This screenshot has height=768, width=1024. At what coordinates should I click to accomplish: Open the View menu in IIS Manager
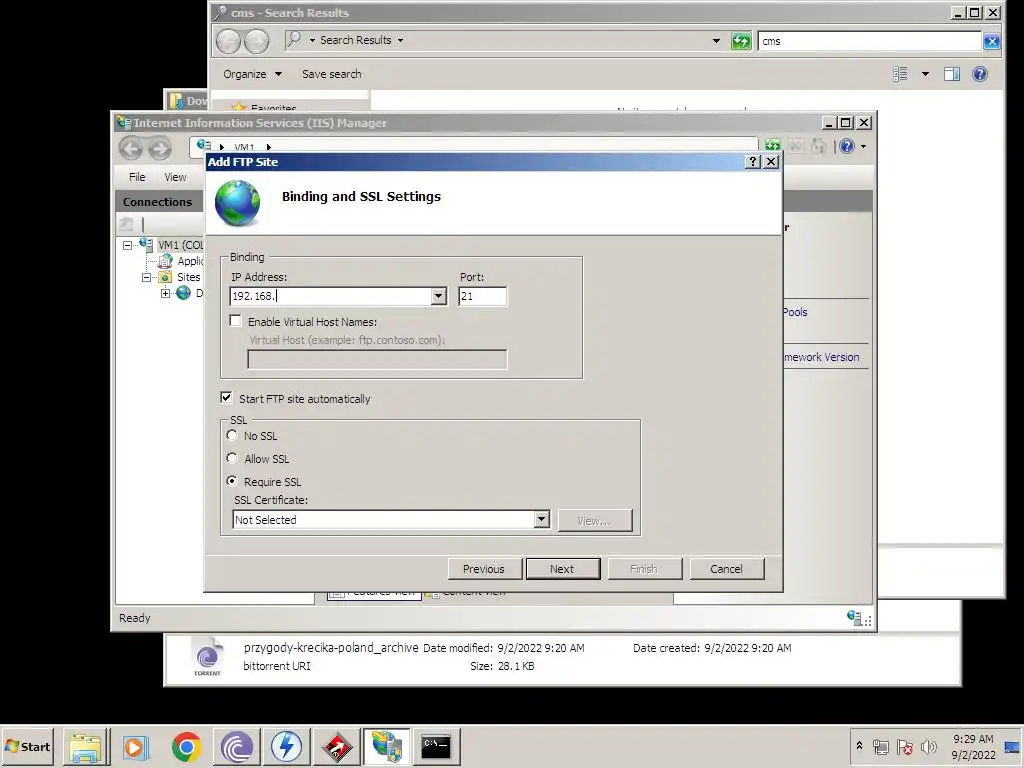[x=175, y=177]
